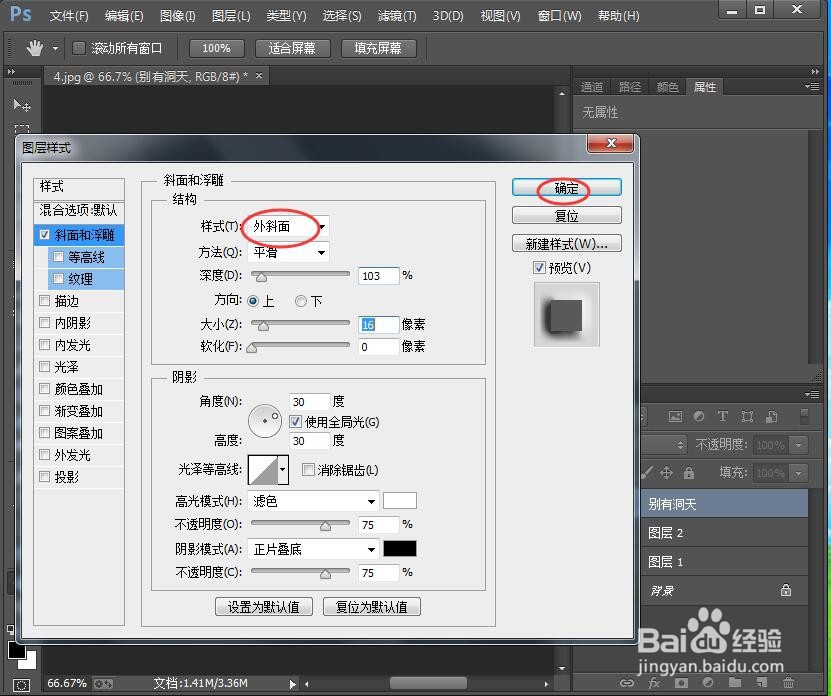
Task: Filter layers by type (T) icon
Action: click(x=722, y=417)
